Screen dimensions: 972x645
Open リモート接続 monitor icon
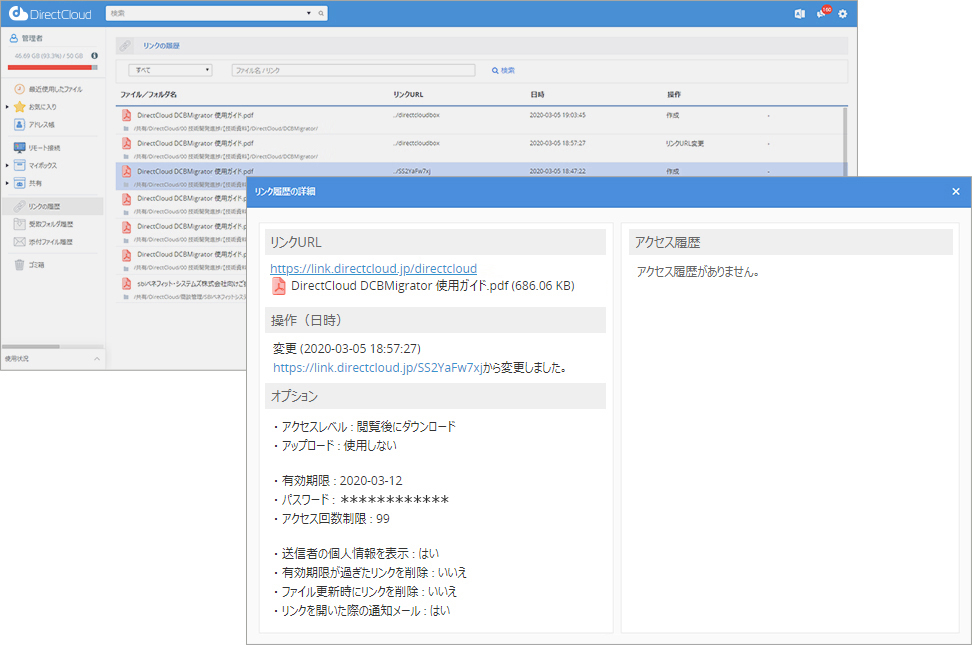tap(19, 148)
